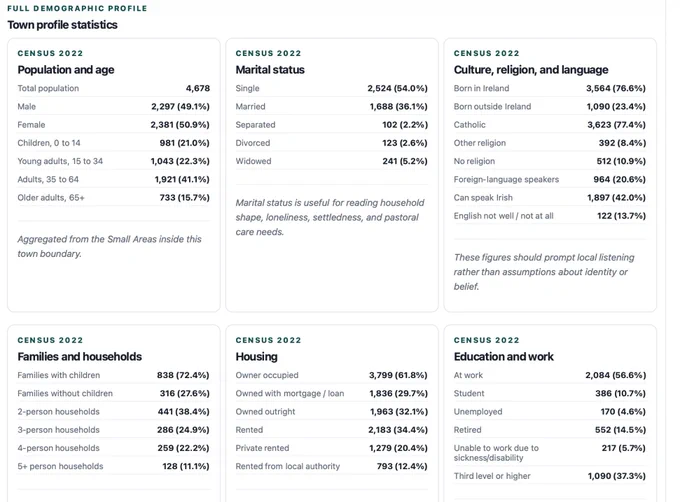Click the Population and age card heading
This screenshot has width=680, height=502.
tap(66, 70)
